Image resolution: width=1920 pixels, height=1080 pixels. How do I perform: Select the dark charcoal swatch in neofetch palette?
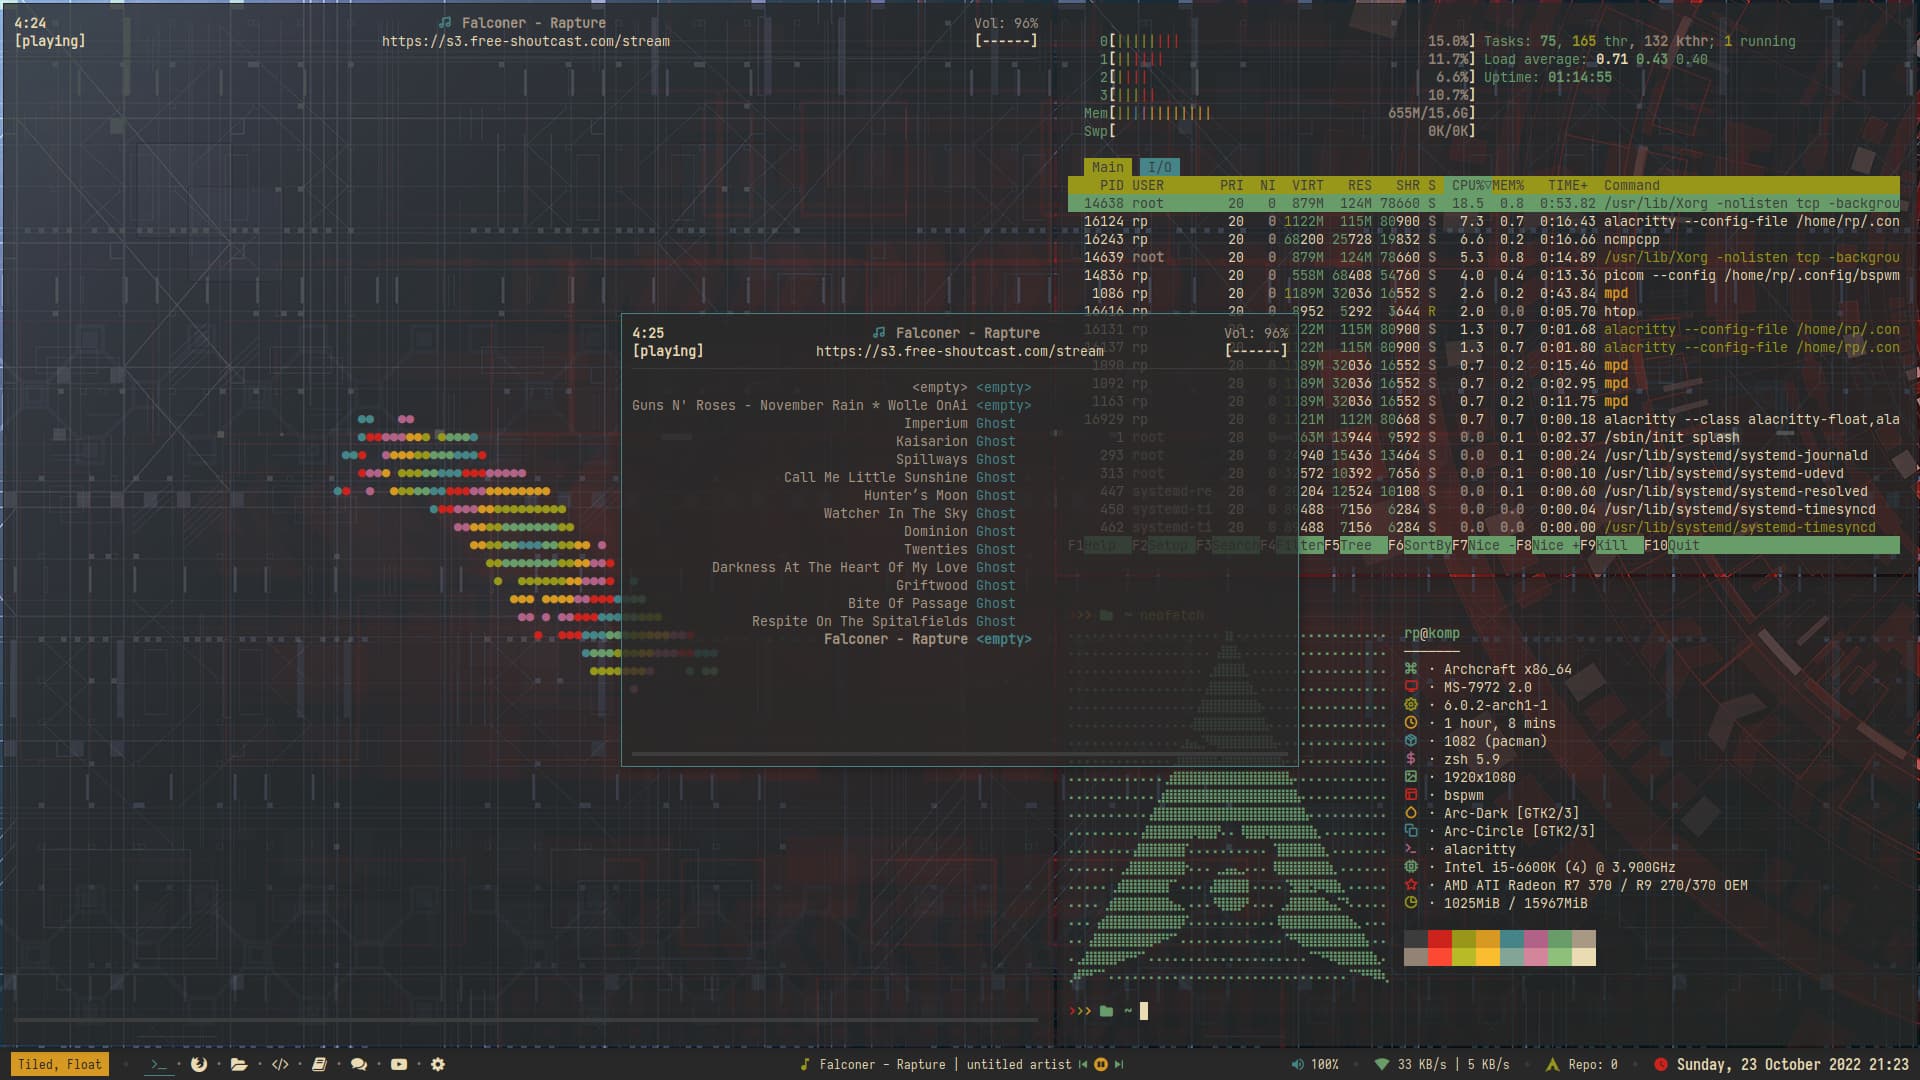click(x=1416, y=939)
